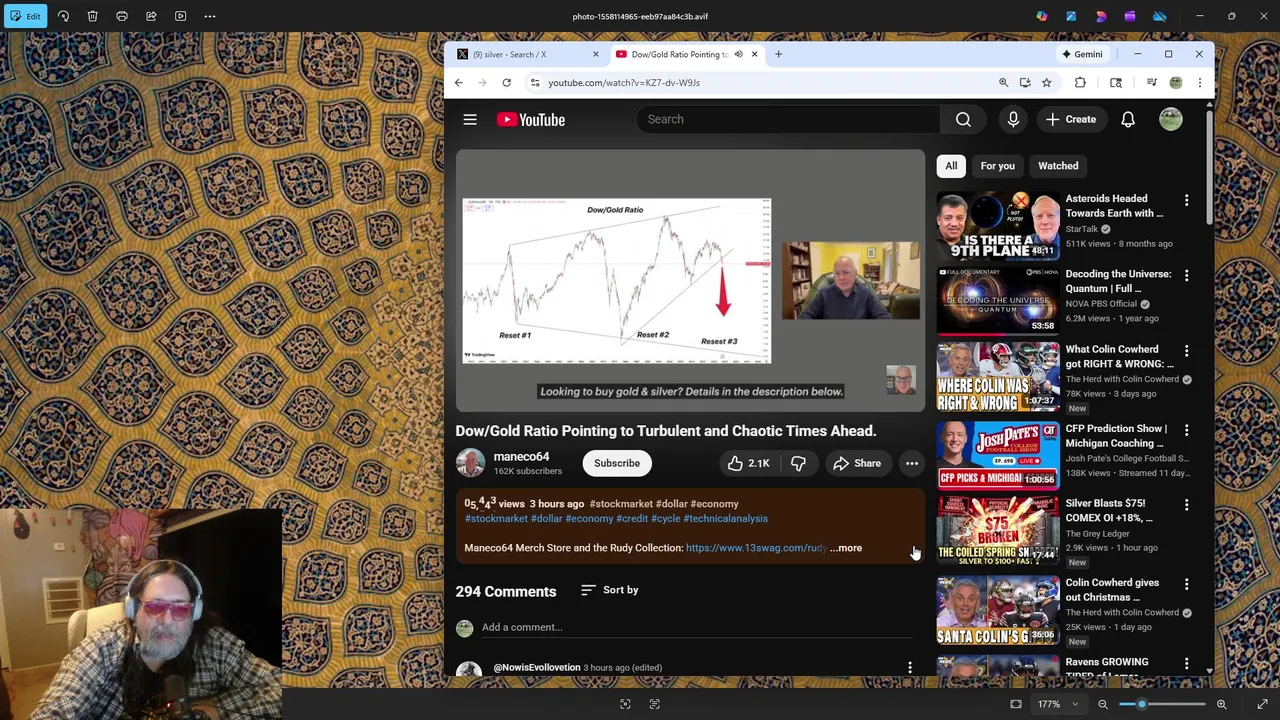The width and height of the screenshot is (1280, 720).
Task: Open the Sort by comments menu
Action: click(x=609, y=590)
